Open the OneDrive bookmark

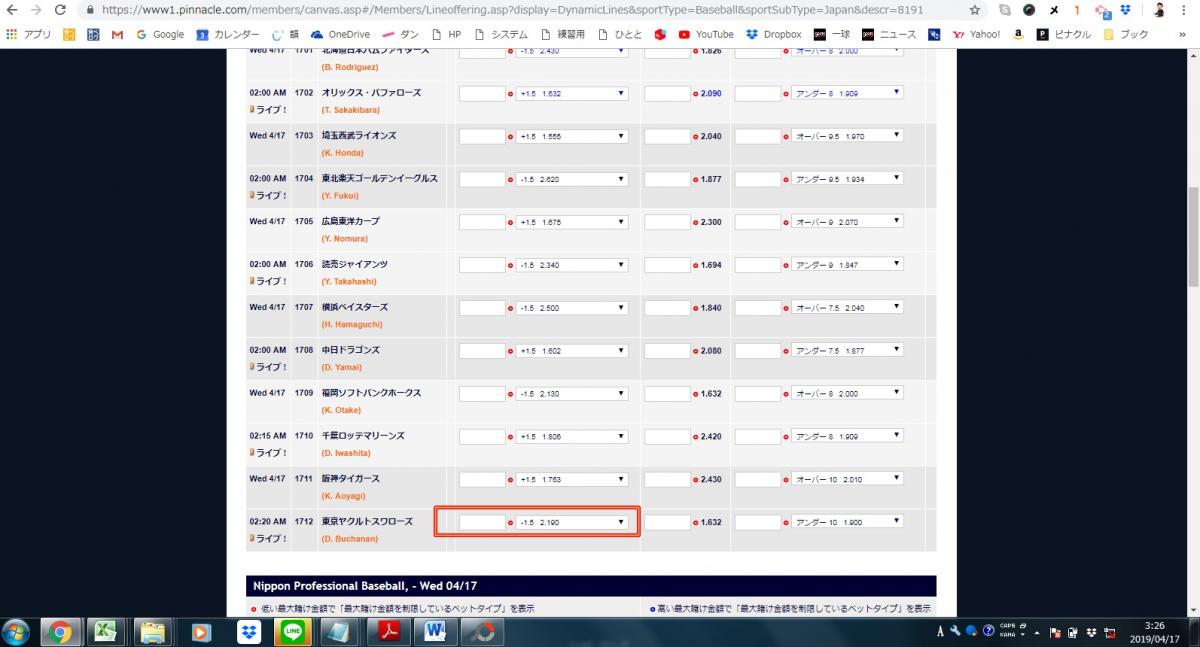coord(341,34)
